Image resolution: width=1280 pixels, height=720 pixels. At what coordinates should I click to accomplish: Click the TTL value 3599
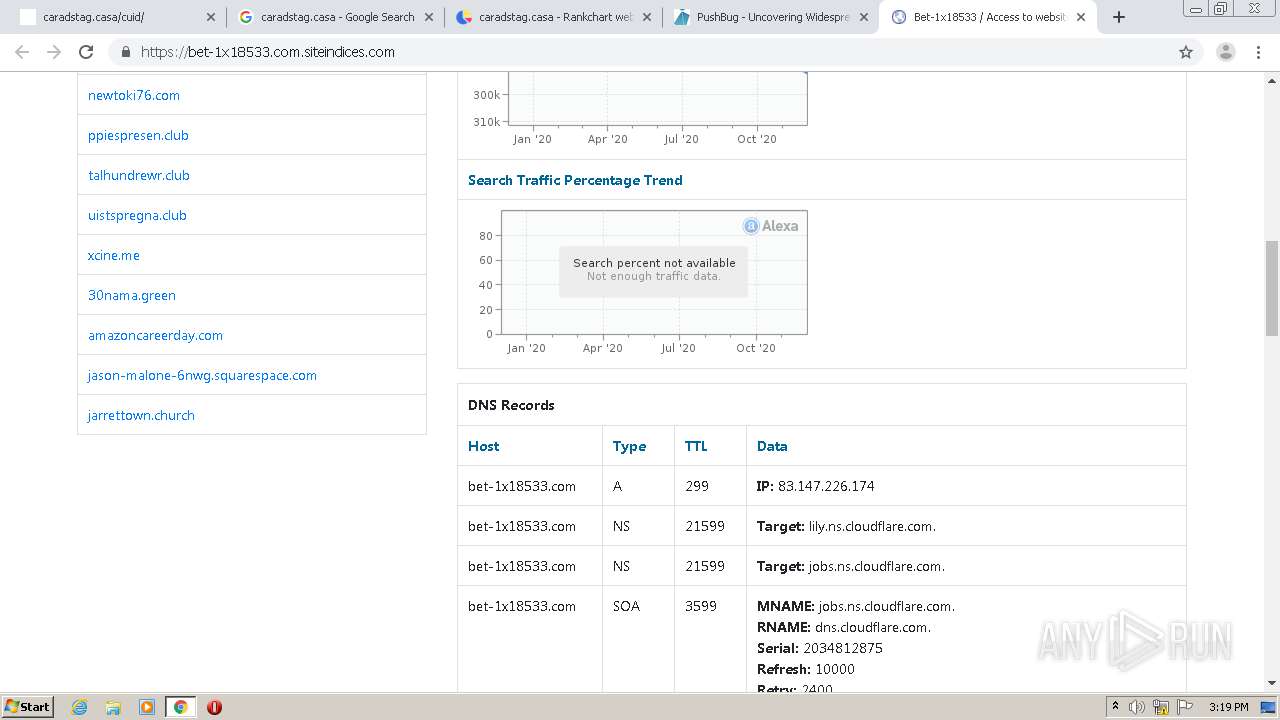[701, 606]
